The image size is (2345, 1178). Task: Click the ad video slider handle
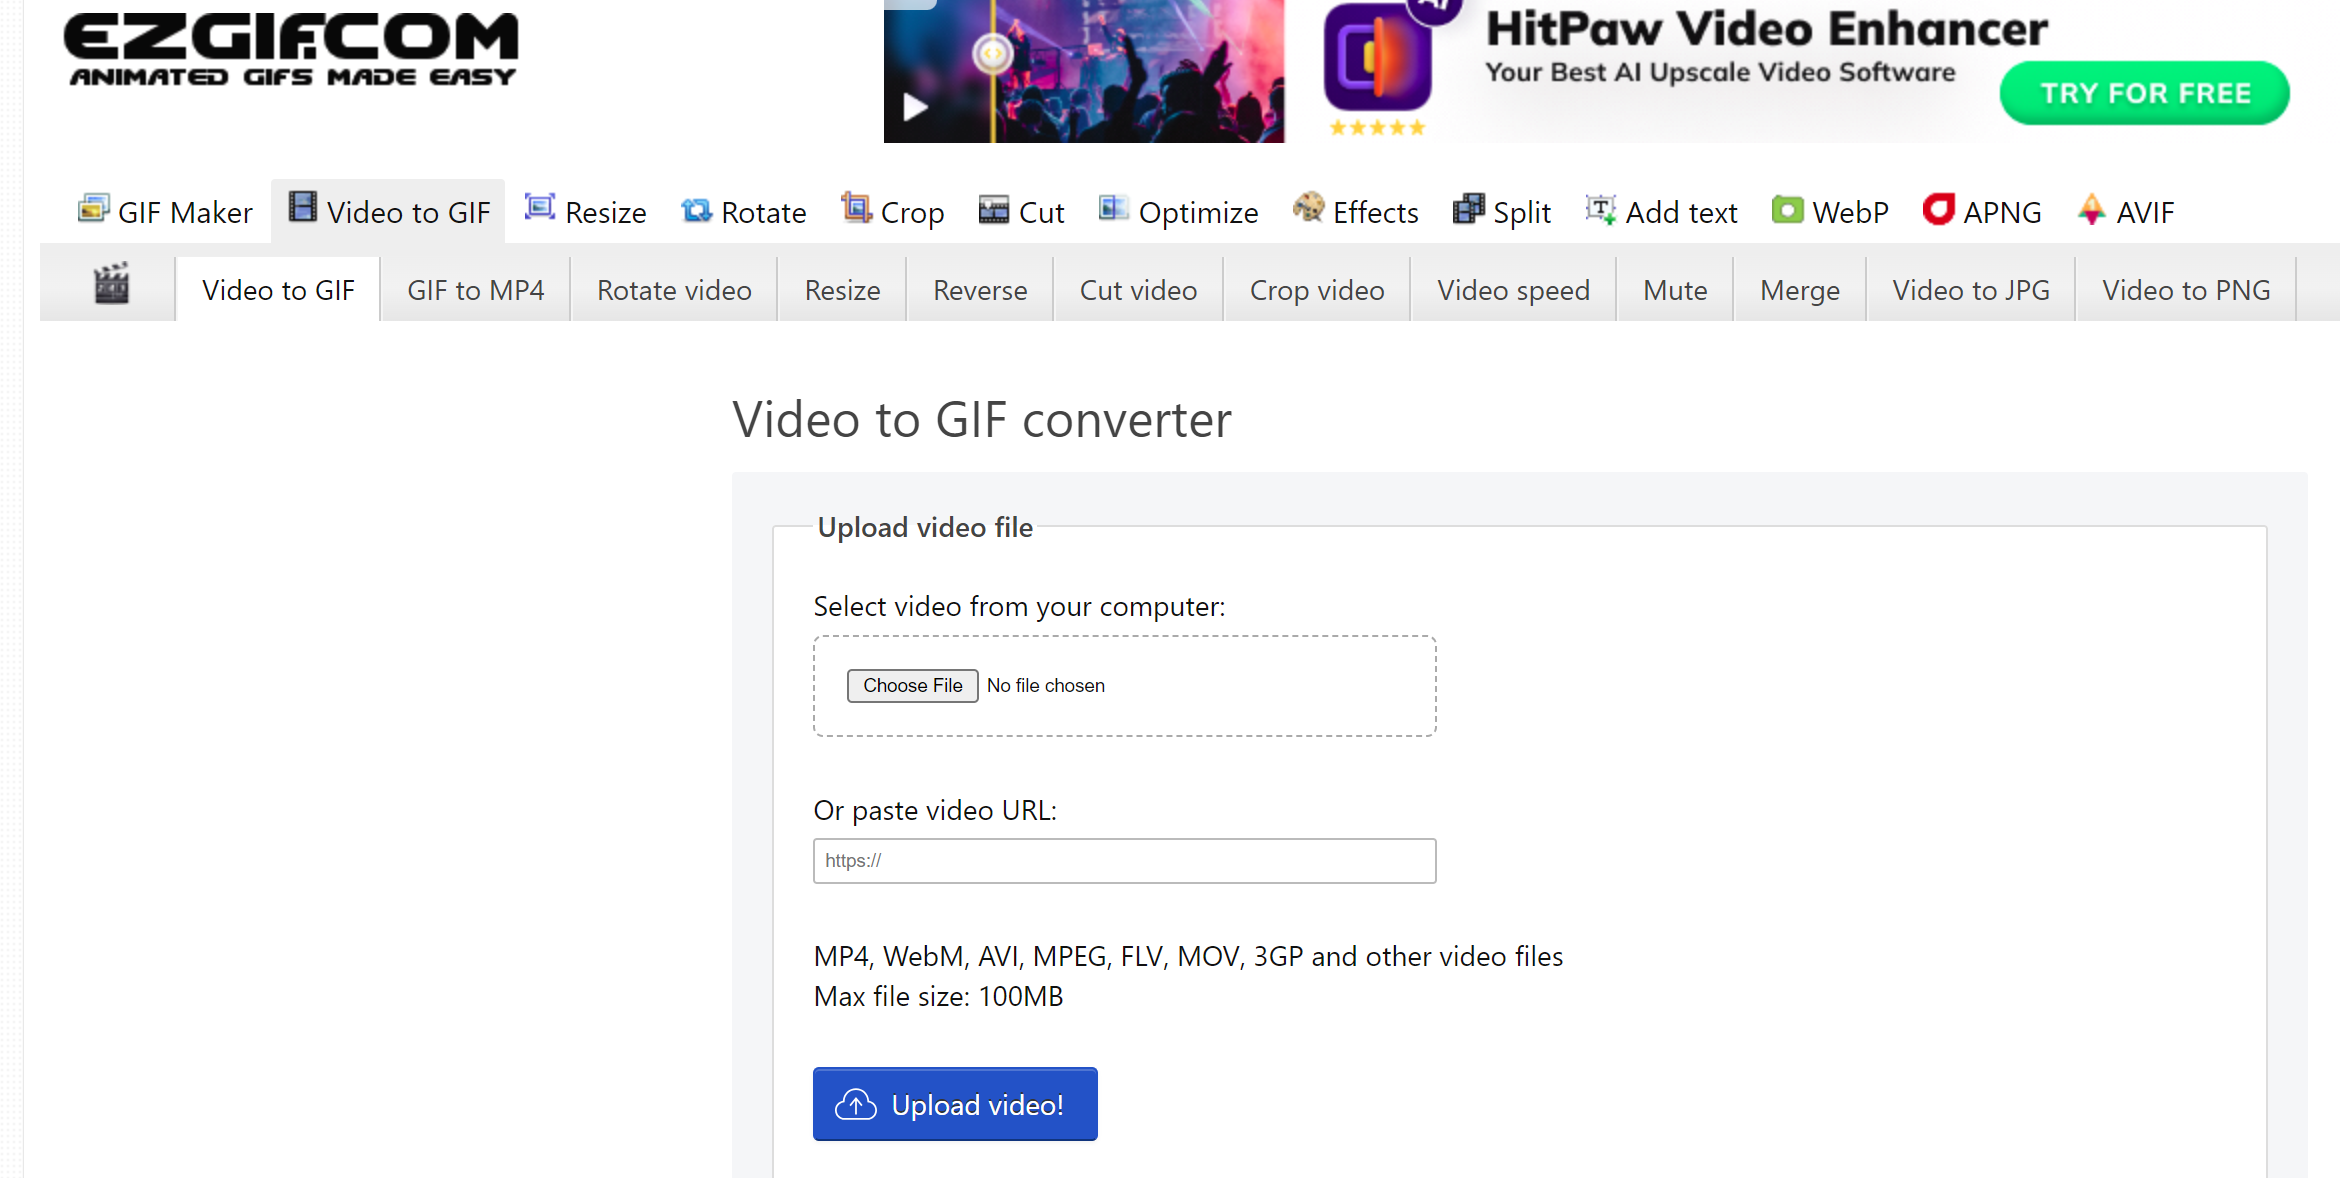tap(992, 53)
